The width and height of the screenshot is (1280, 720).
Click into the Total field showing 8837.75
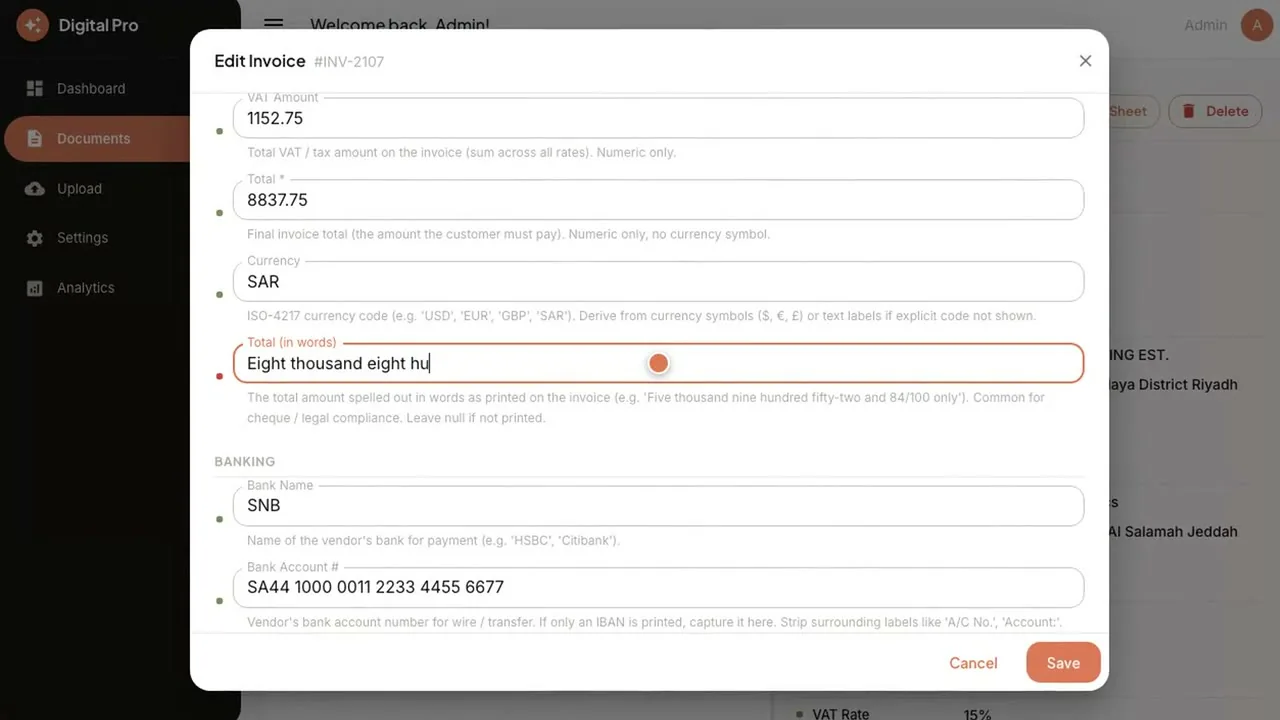[x=658, y=200]
